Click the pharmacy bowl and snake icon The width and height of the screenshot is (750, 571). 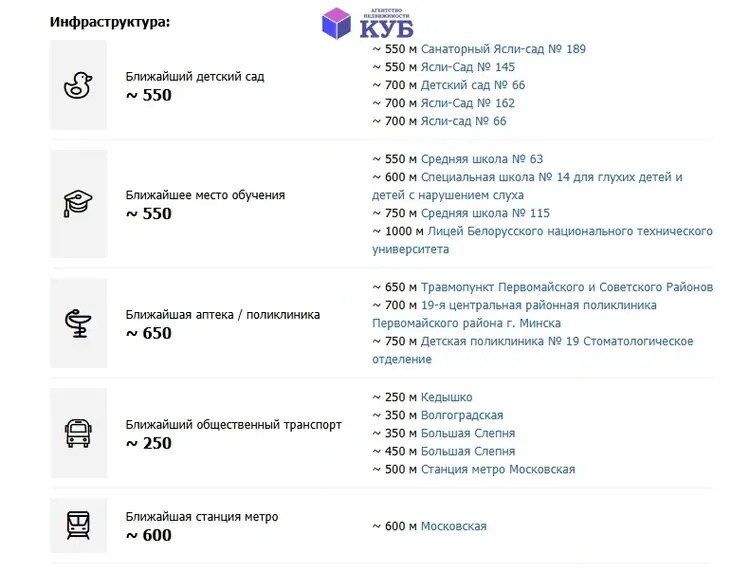[78, 323]
